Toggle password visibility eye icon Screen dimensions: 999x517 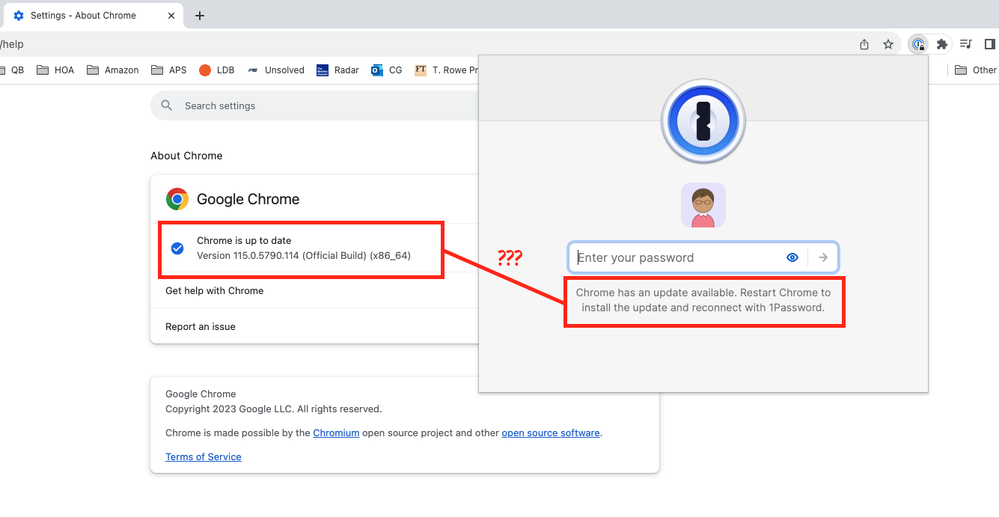click(x=792, y=258)
